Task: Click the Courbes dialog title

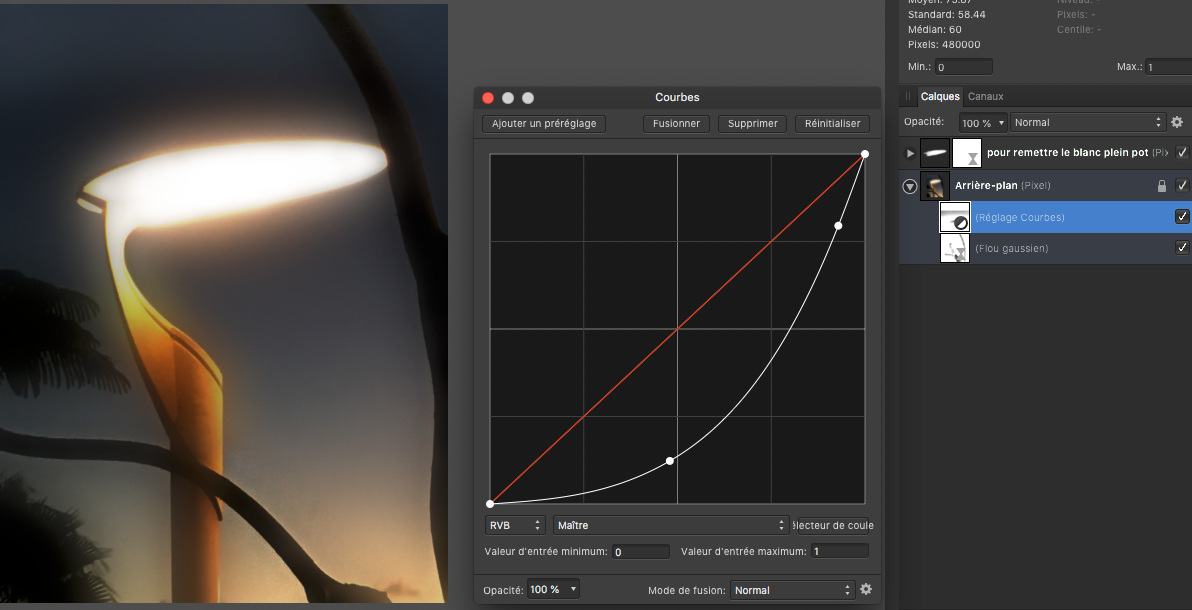Action: (677, 97)
